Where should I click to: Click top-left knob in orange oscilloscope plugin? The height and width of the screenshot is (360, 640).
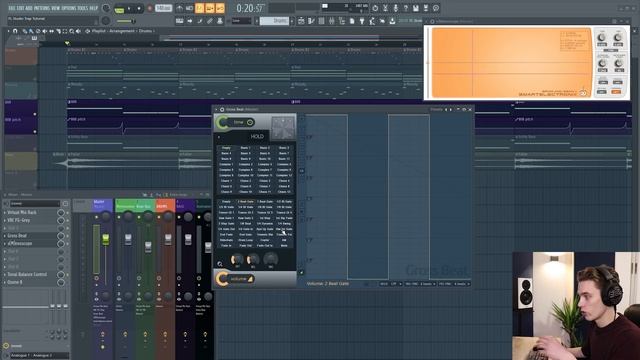click(602, 38)
